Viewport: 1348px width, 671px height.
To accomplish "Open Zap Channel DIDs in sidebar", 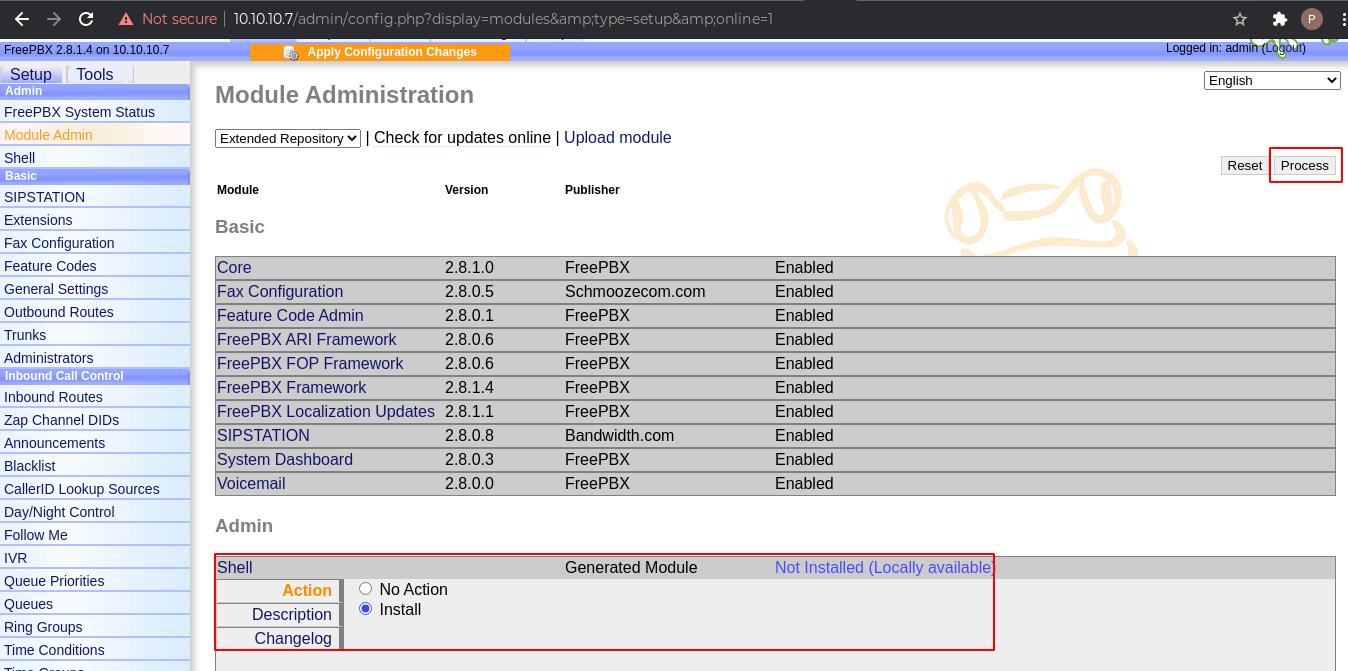I will coord(94,420).
